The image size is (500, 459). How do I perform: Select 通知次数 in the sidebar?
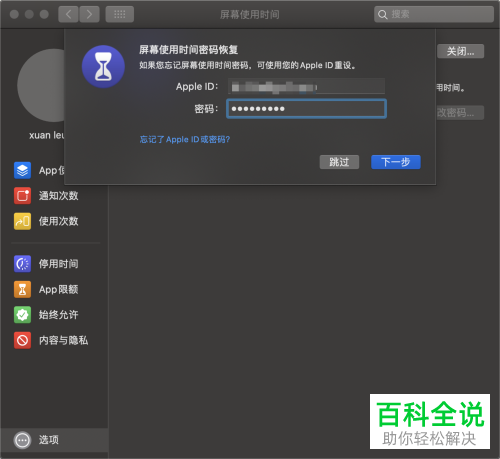tap(58, 196)
